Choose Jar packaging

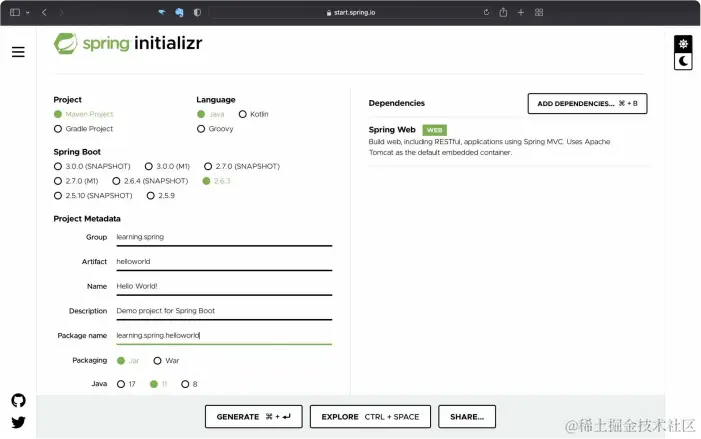point(128,361)
